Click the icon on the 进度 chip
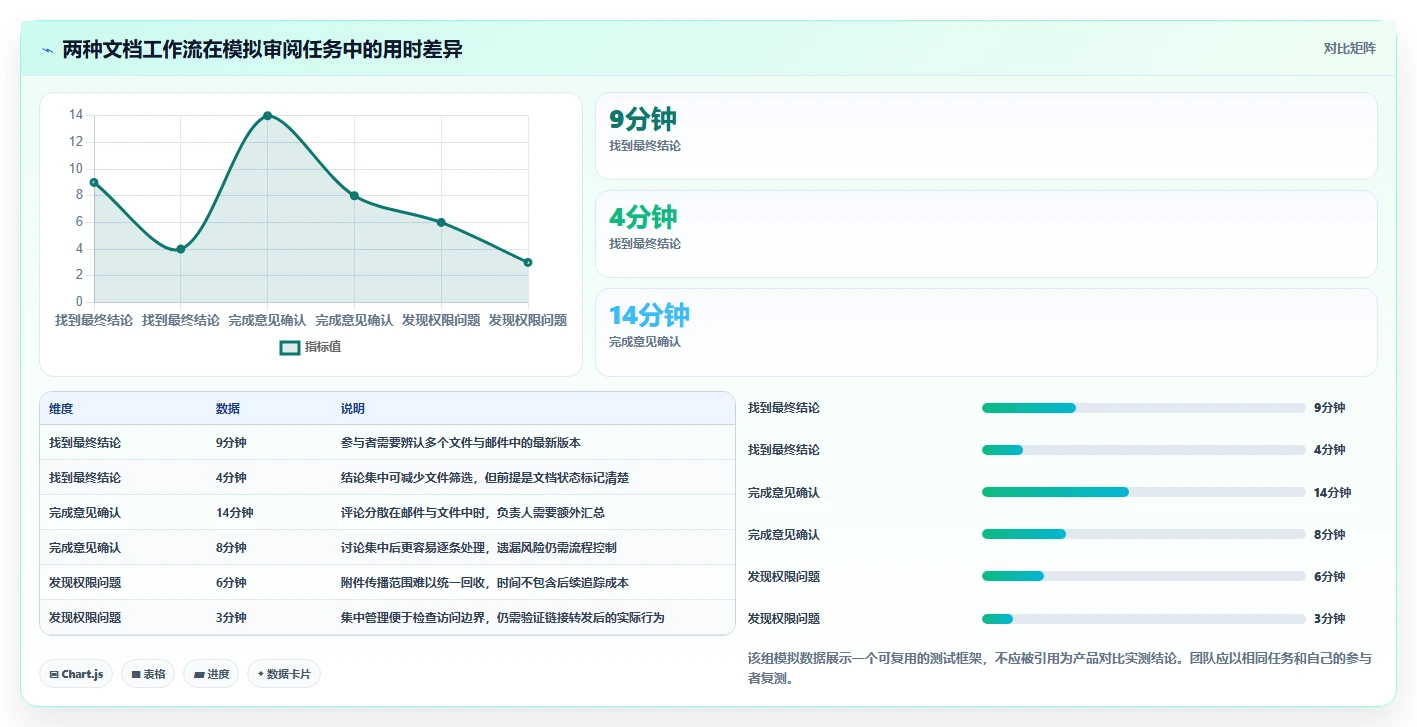 pyautogui.click(x=199, y=675)
